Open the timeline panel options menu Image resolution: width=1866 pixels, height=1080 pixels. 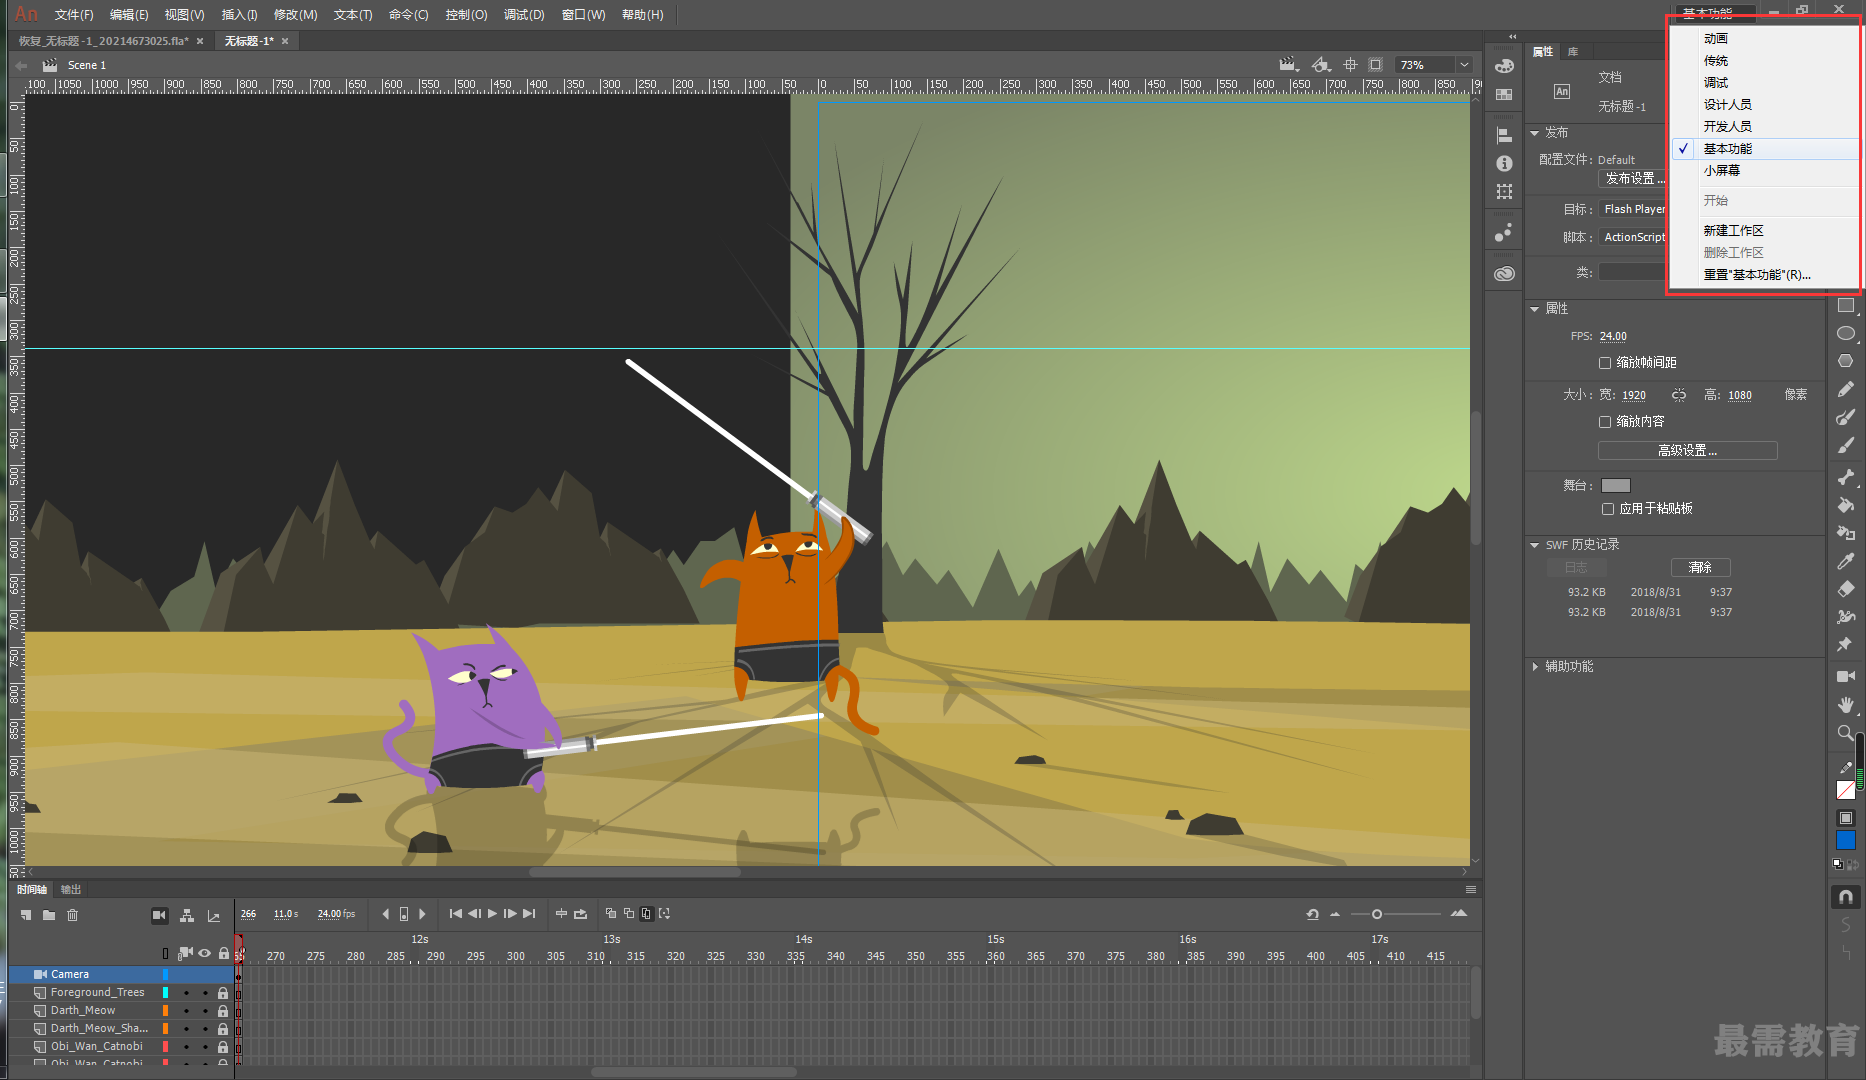tap(1470, 889)
